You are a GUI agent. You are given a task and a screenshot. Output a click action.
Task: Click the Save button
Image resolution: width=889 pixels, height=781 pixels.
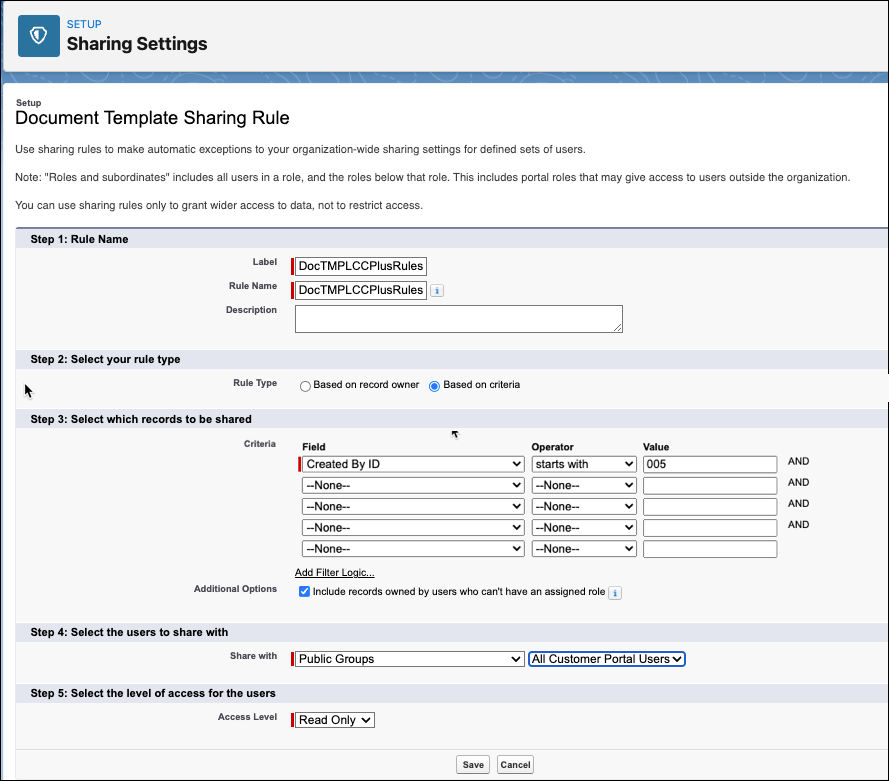473,765
